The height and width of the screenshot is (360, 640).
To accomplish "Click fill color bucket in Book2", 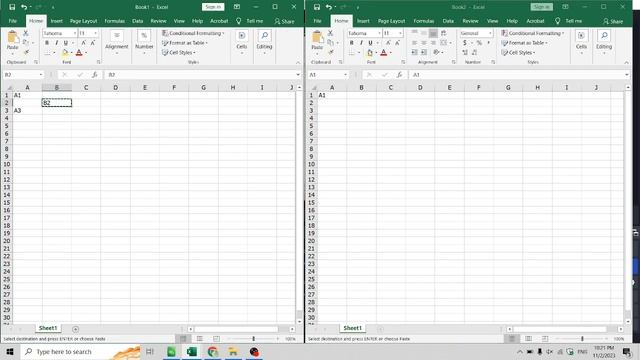I will (x=369, y=53).
